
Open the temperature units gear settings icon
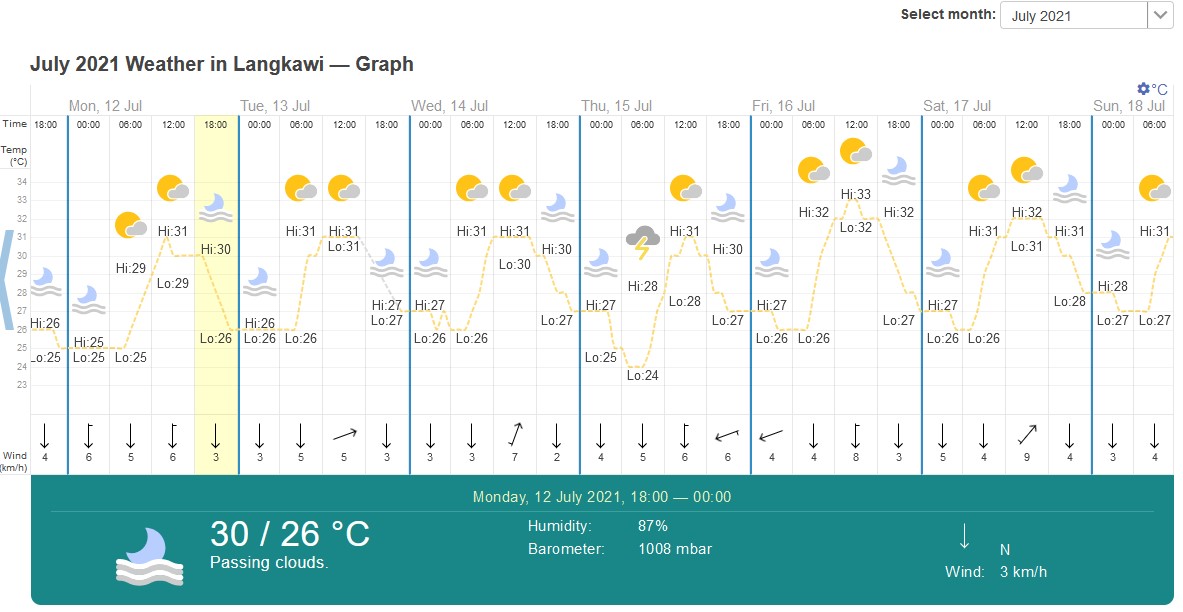point(1143,89)
